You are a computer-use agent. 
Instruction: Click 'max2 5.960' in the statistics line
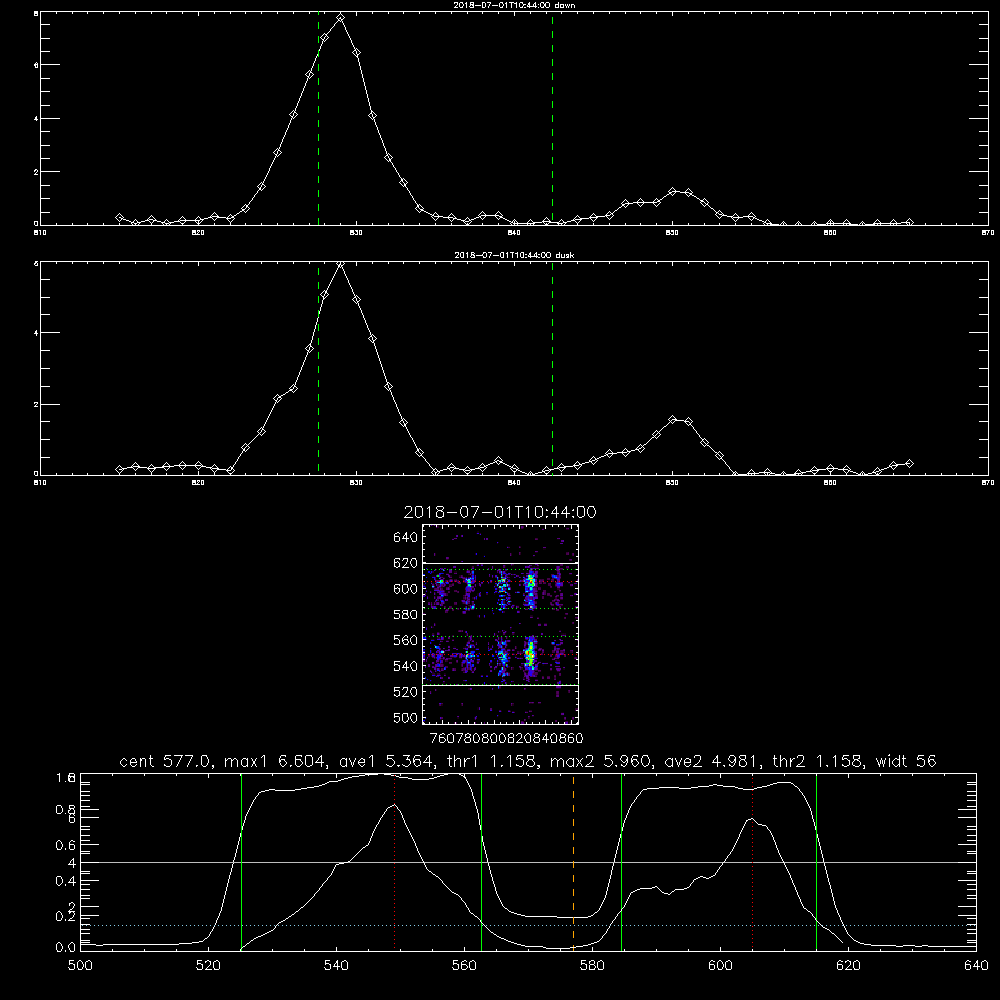[598, 761]
